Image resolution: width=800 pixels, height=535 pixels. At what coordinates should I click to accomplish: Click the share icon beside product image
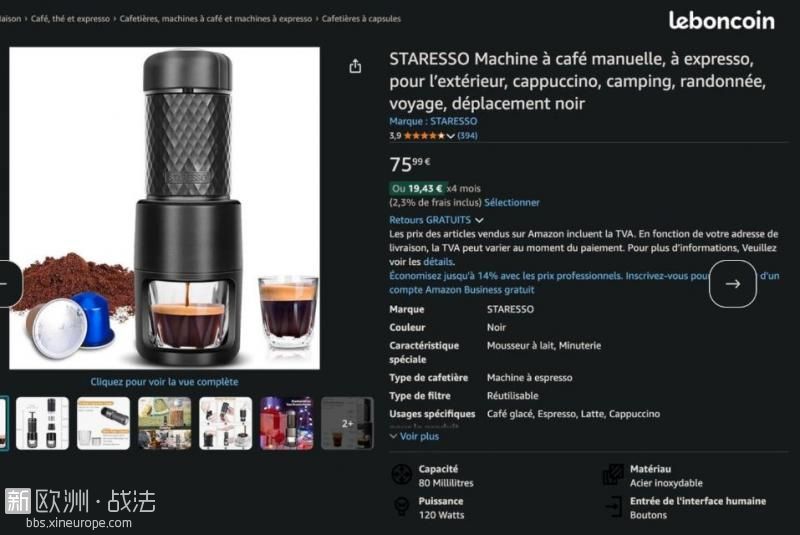(355, 66)
